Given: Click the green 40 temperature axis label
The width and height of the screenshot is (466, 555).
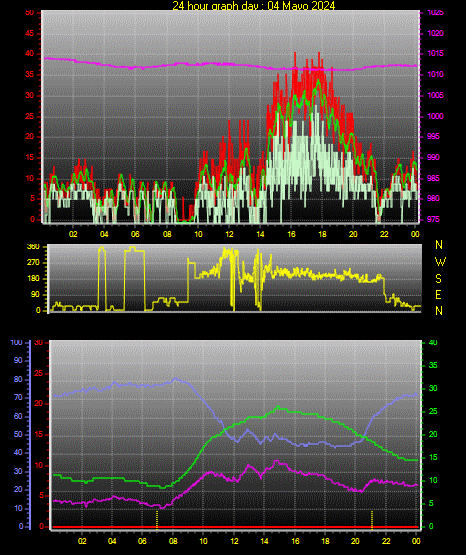Looking at the screenshot, I should coord(433,343).
